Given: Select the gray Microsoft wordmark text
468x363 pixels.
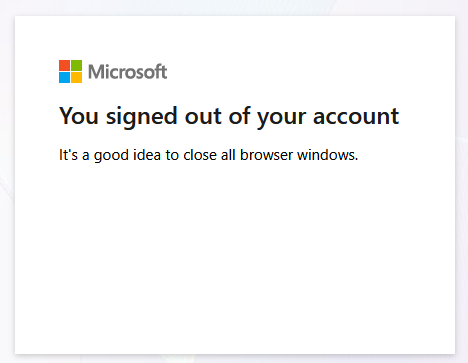Looking at the screenshot, I should tap(128, 72).
